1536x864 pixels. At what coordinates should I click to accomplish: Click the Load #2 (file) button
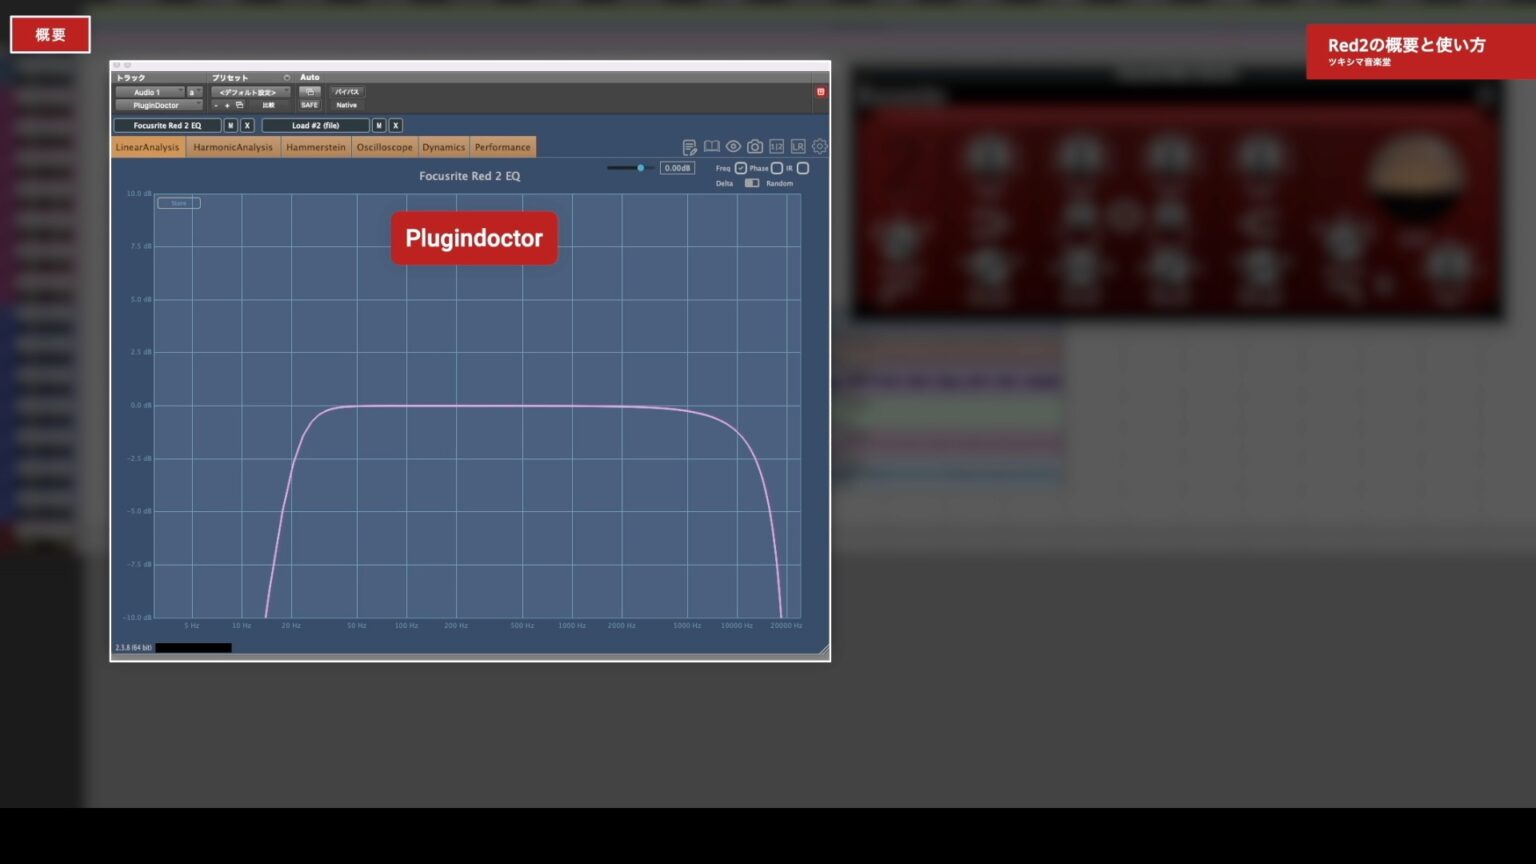pos(316,126)
